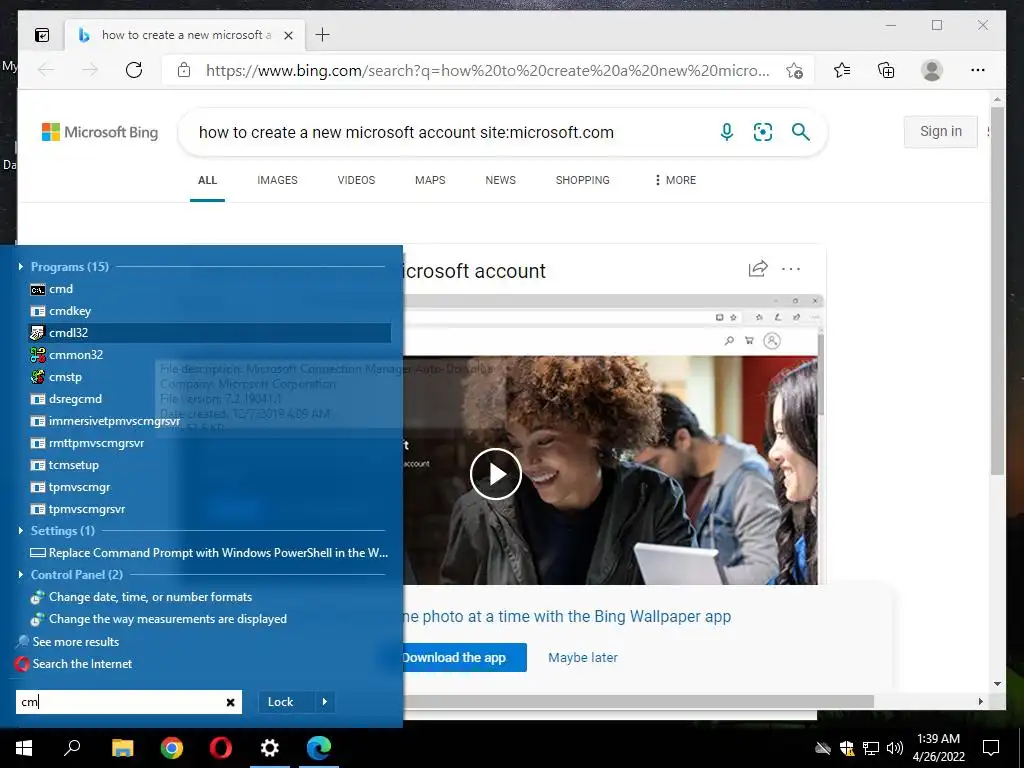This screenshot has width=1024, height=768.
Task: Collapse the Settings (1) group
Action: (x=21, y=530)
